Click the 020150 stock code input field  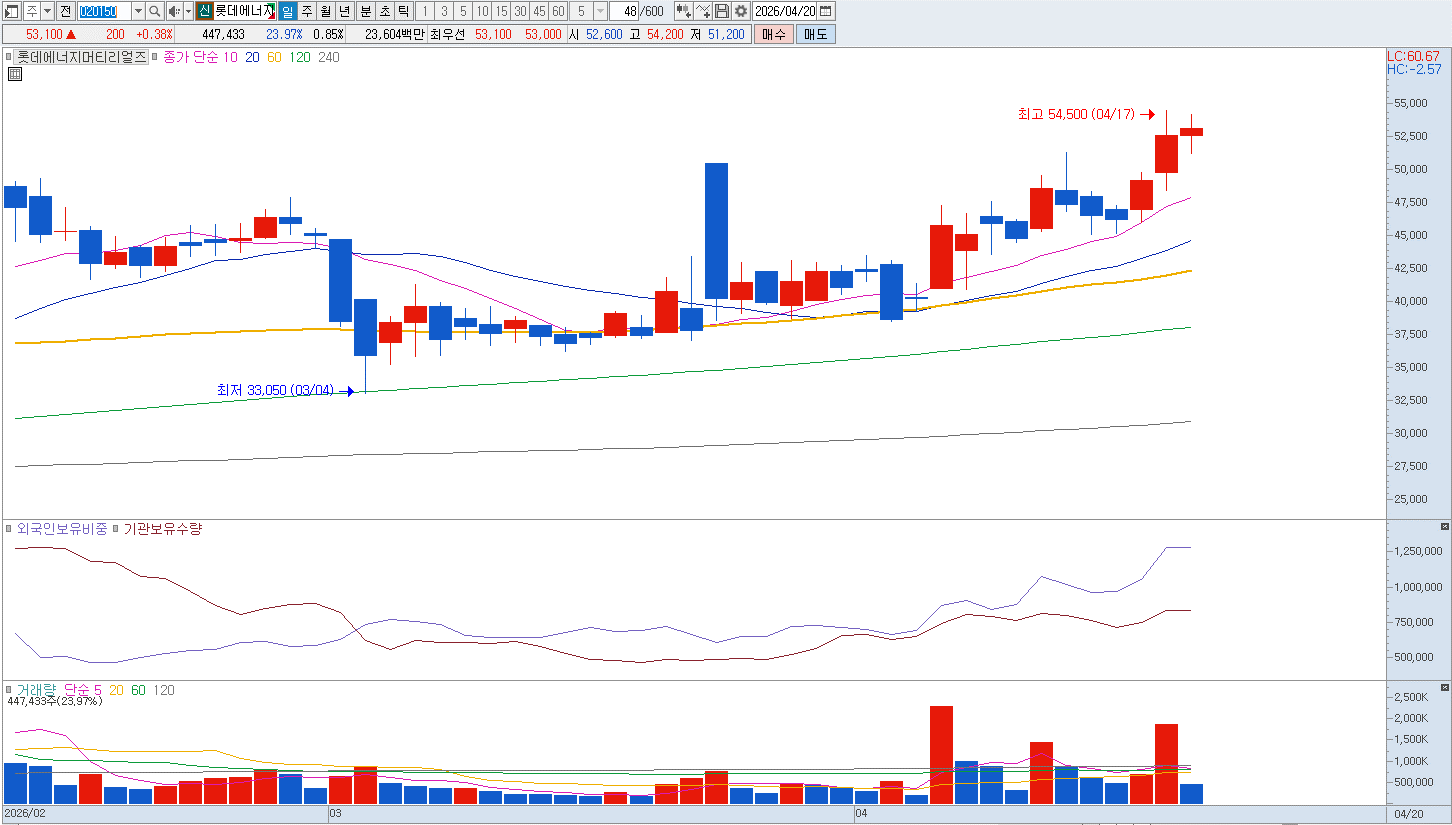click(103, 11)
